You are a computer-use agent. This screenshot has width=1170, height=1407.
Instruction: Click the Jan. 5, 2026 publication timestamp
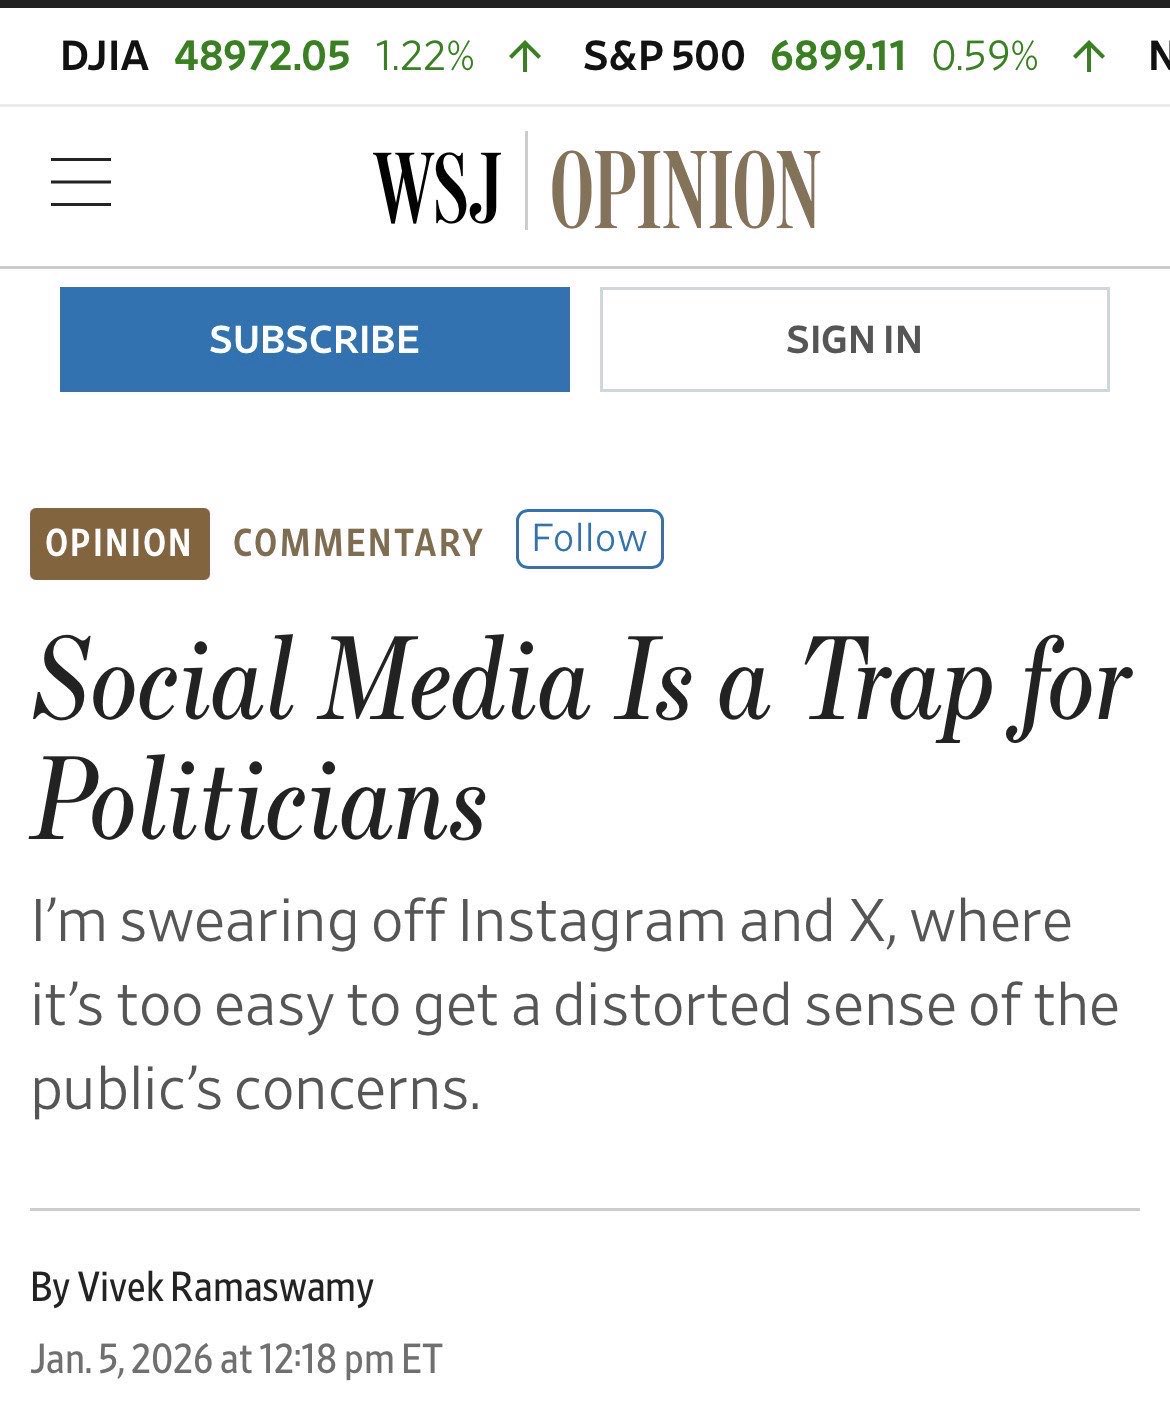[x=236, y=1359]
